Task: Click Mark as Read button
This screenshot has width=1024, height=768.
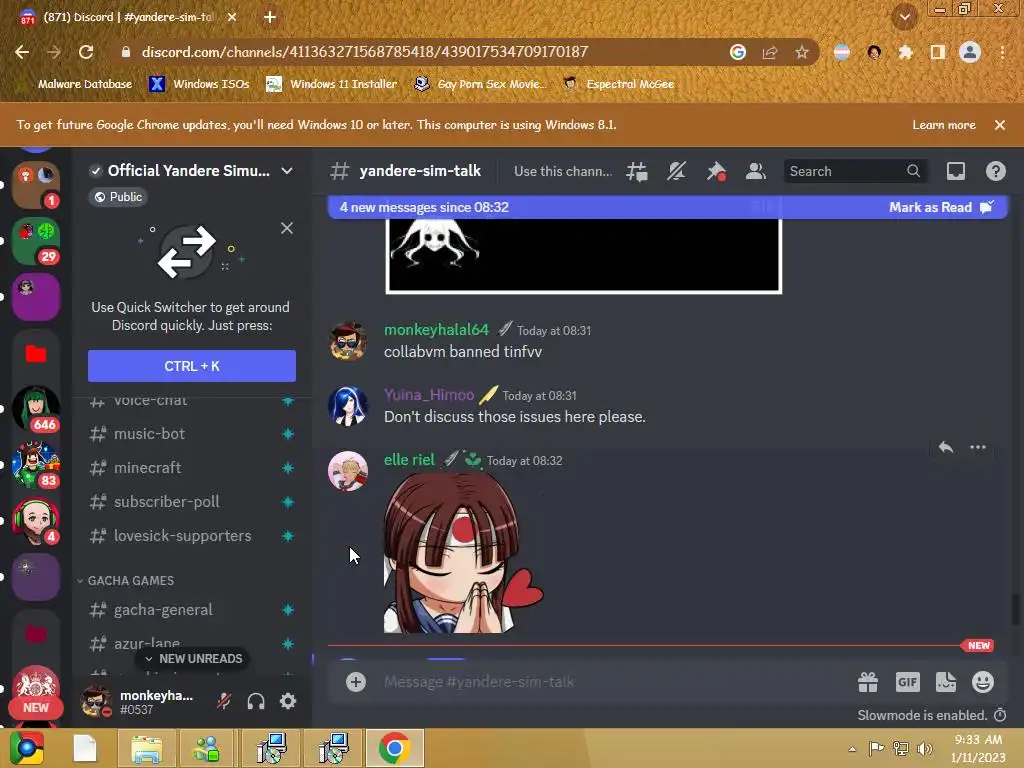Action: tap(940, 207)
